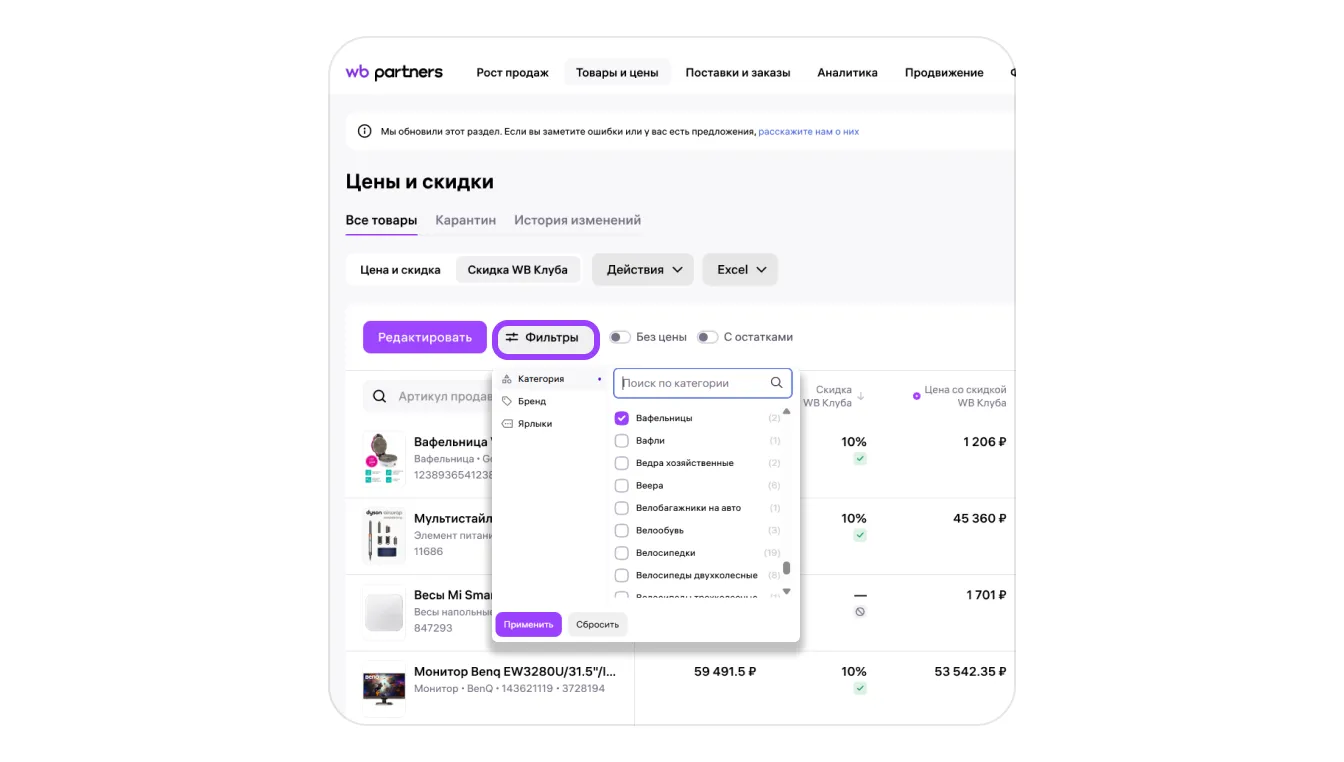Open the Фильтры filter panel button
Image resolution: width=1344 pixels, height=762 pixels.
point(545,338)
